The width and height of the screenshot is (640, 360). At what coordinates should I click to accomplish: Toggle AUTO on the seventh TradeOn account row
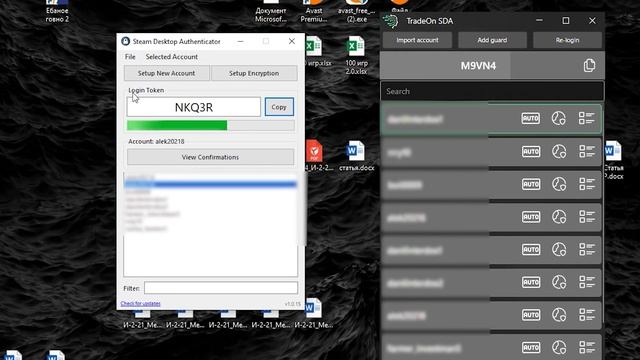pyautogui.click(x=531, y=315)
